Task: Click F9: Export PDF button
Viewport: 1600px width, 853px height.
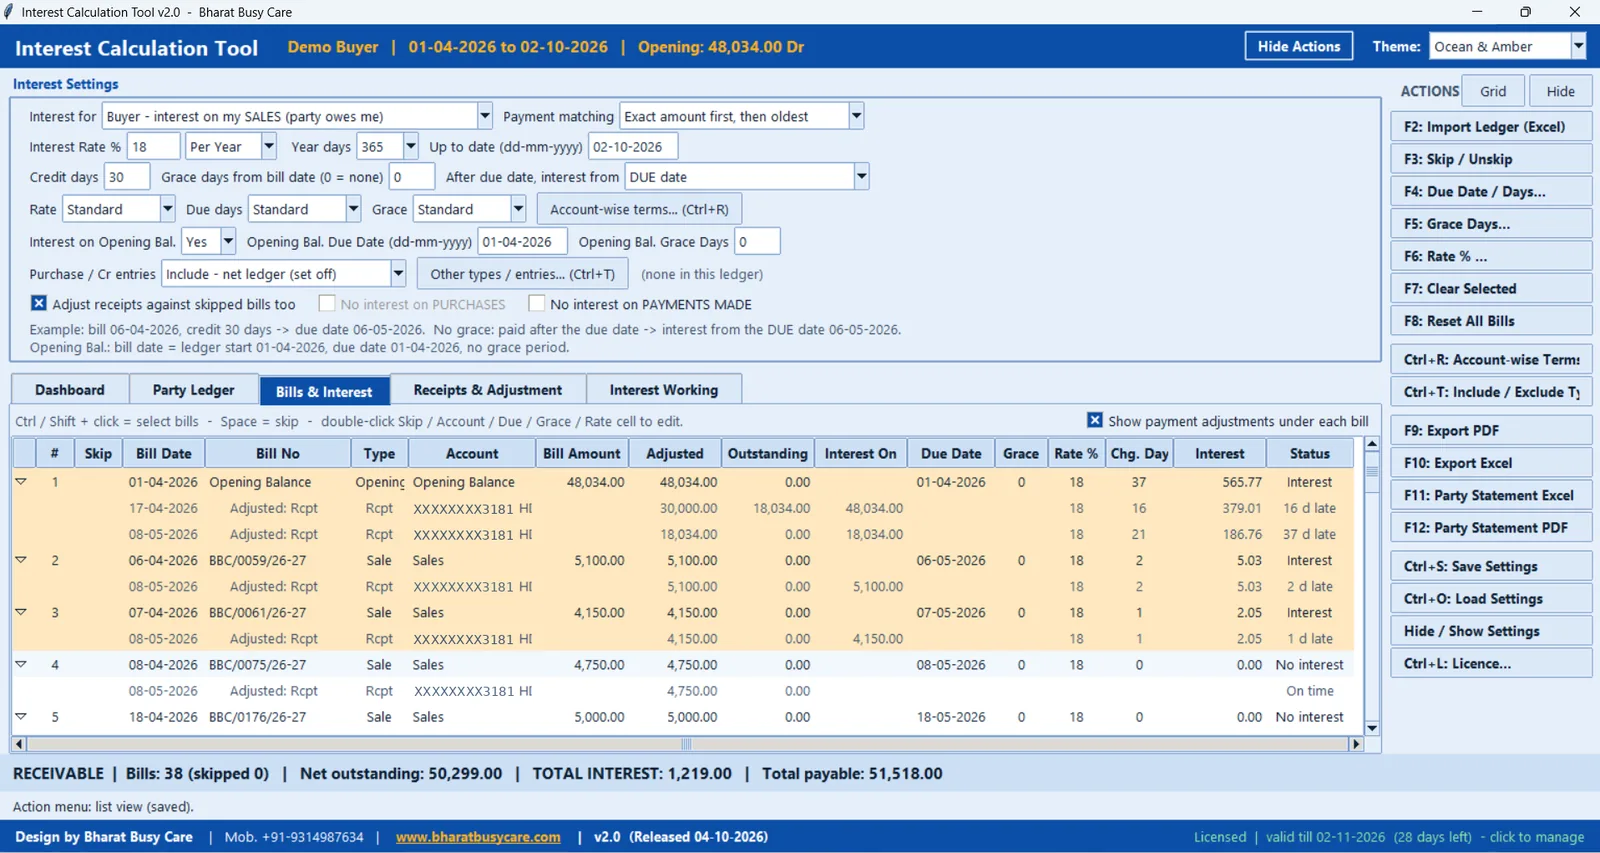Action: 1491,430
